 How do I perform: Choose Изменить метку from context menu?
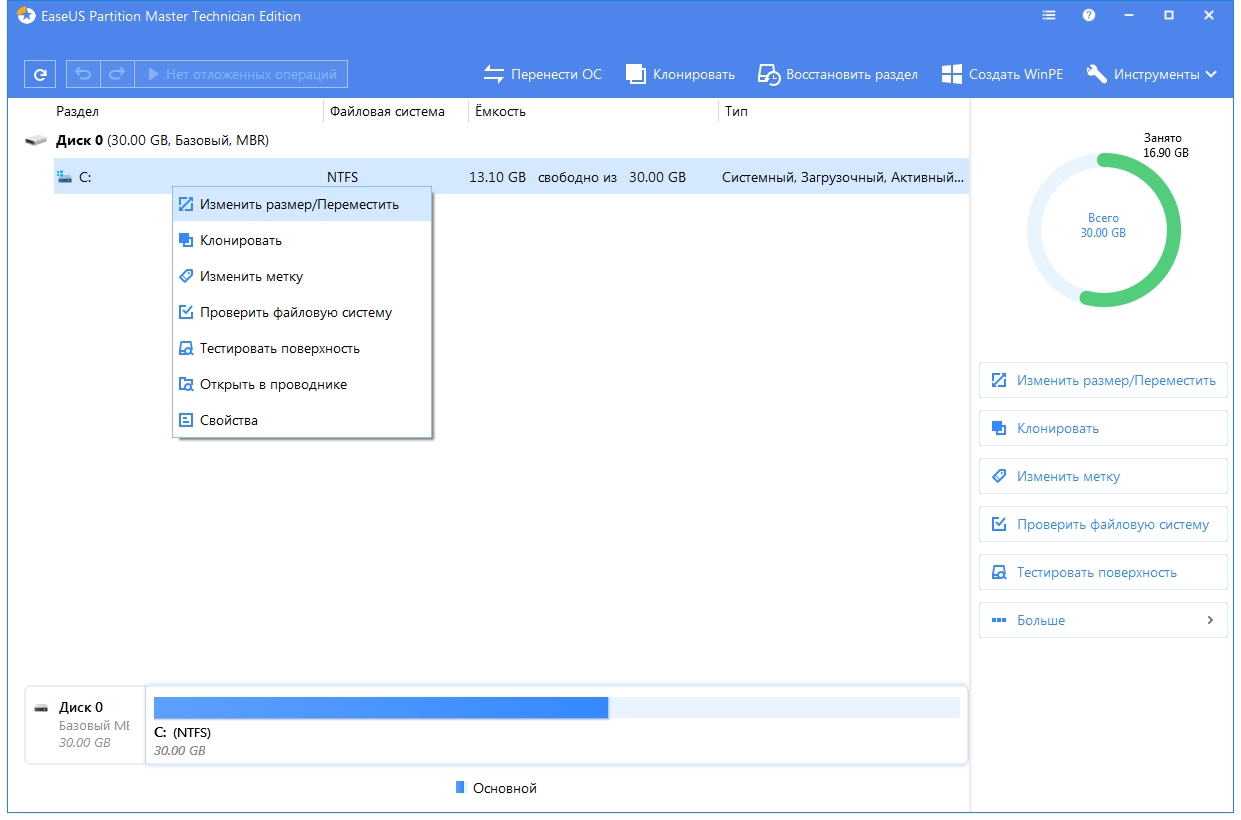(x=251, y=276)
